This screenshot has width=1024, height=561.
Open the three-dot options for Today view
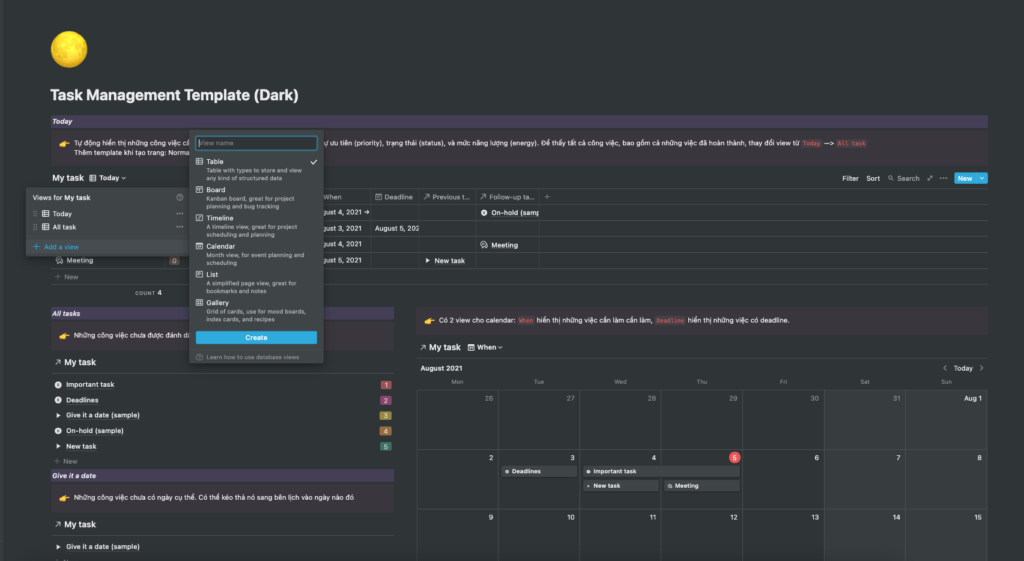pos(180,214)
